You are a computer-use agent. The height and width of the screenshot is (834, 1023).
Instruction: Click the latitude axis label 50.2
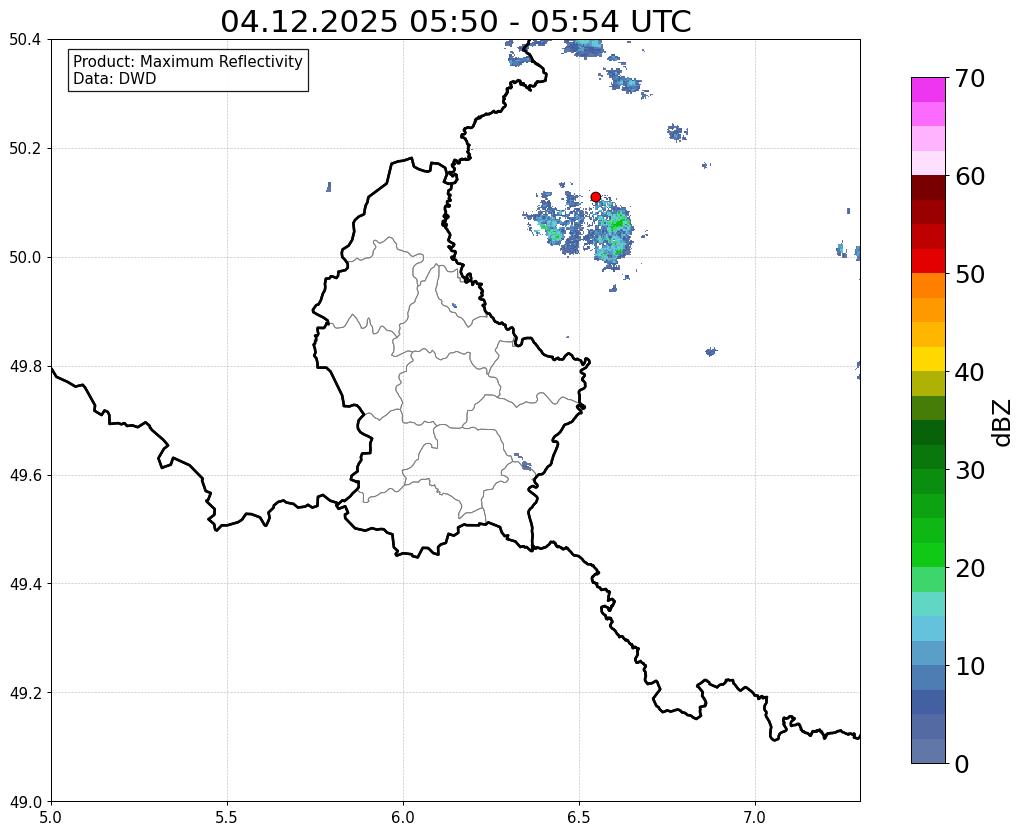click(25, 149)
